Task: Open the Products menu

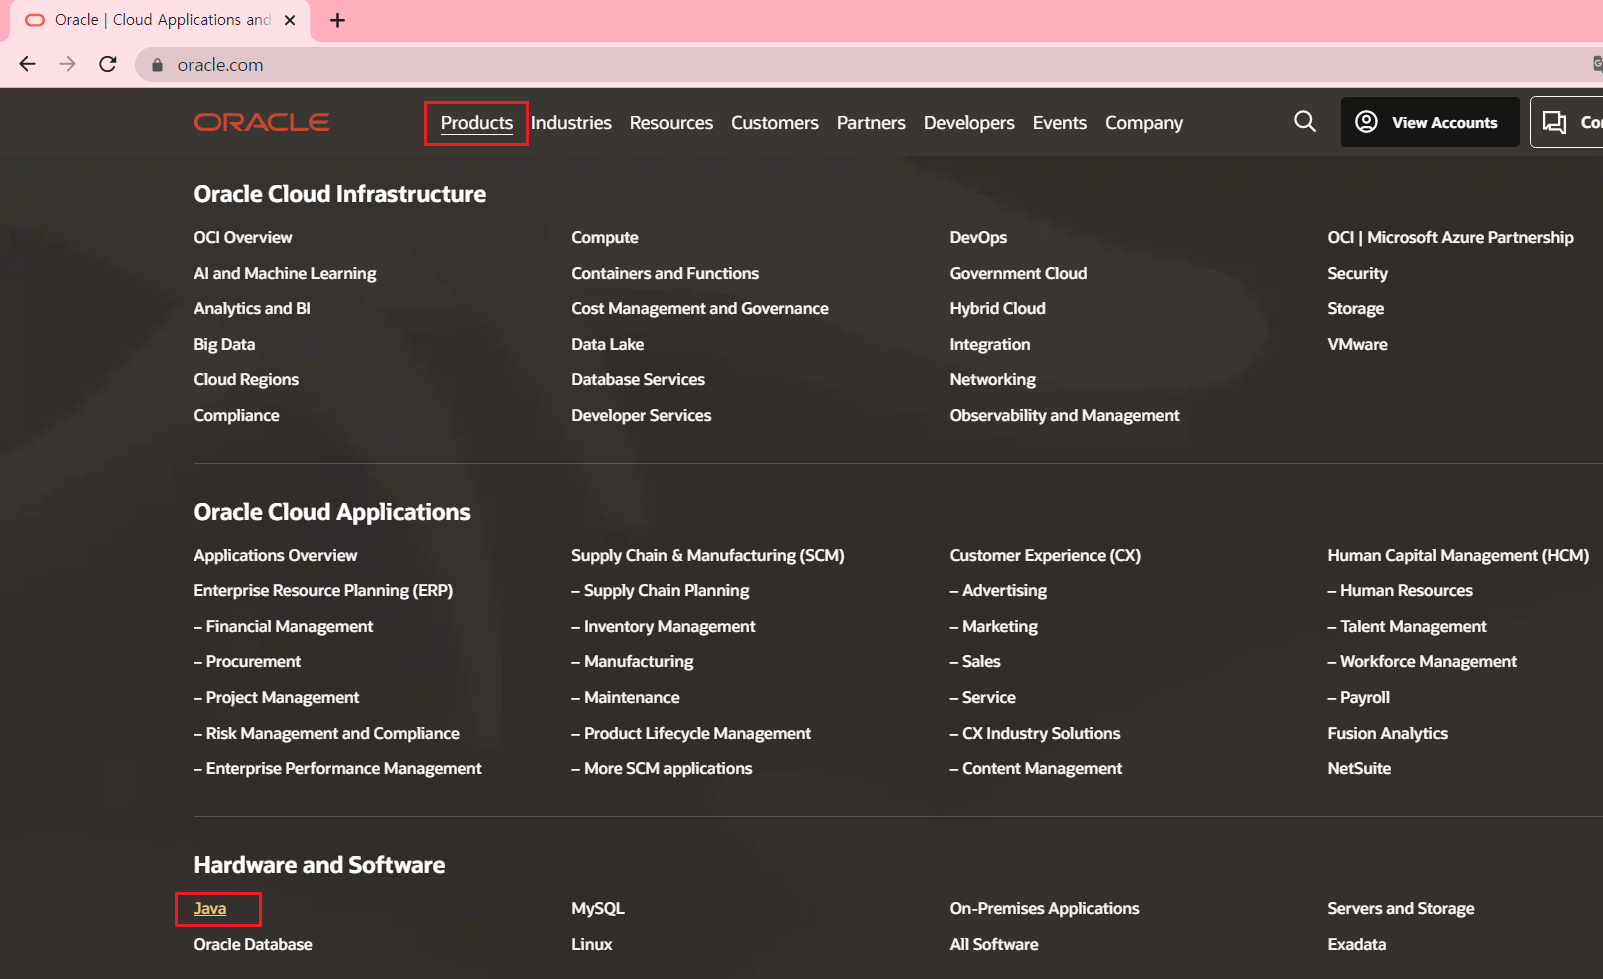Action: click(x=477, y=123)
